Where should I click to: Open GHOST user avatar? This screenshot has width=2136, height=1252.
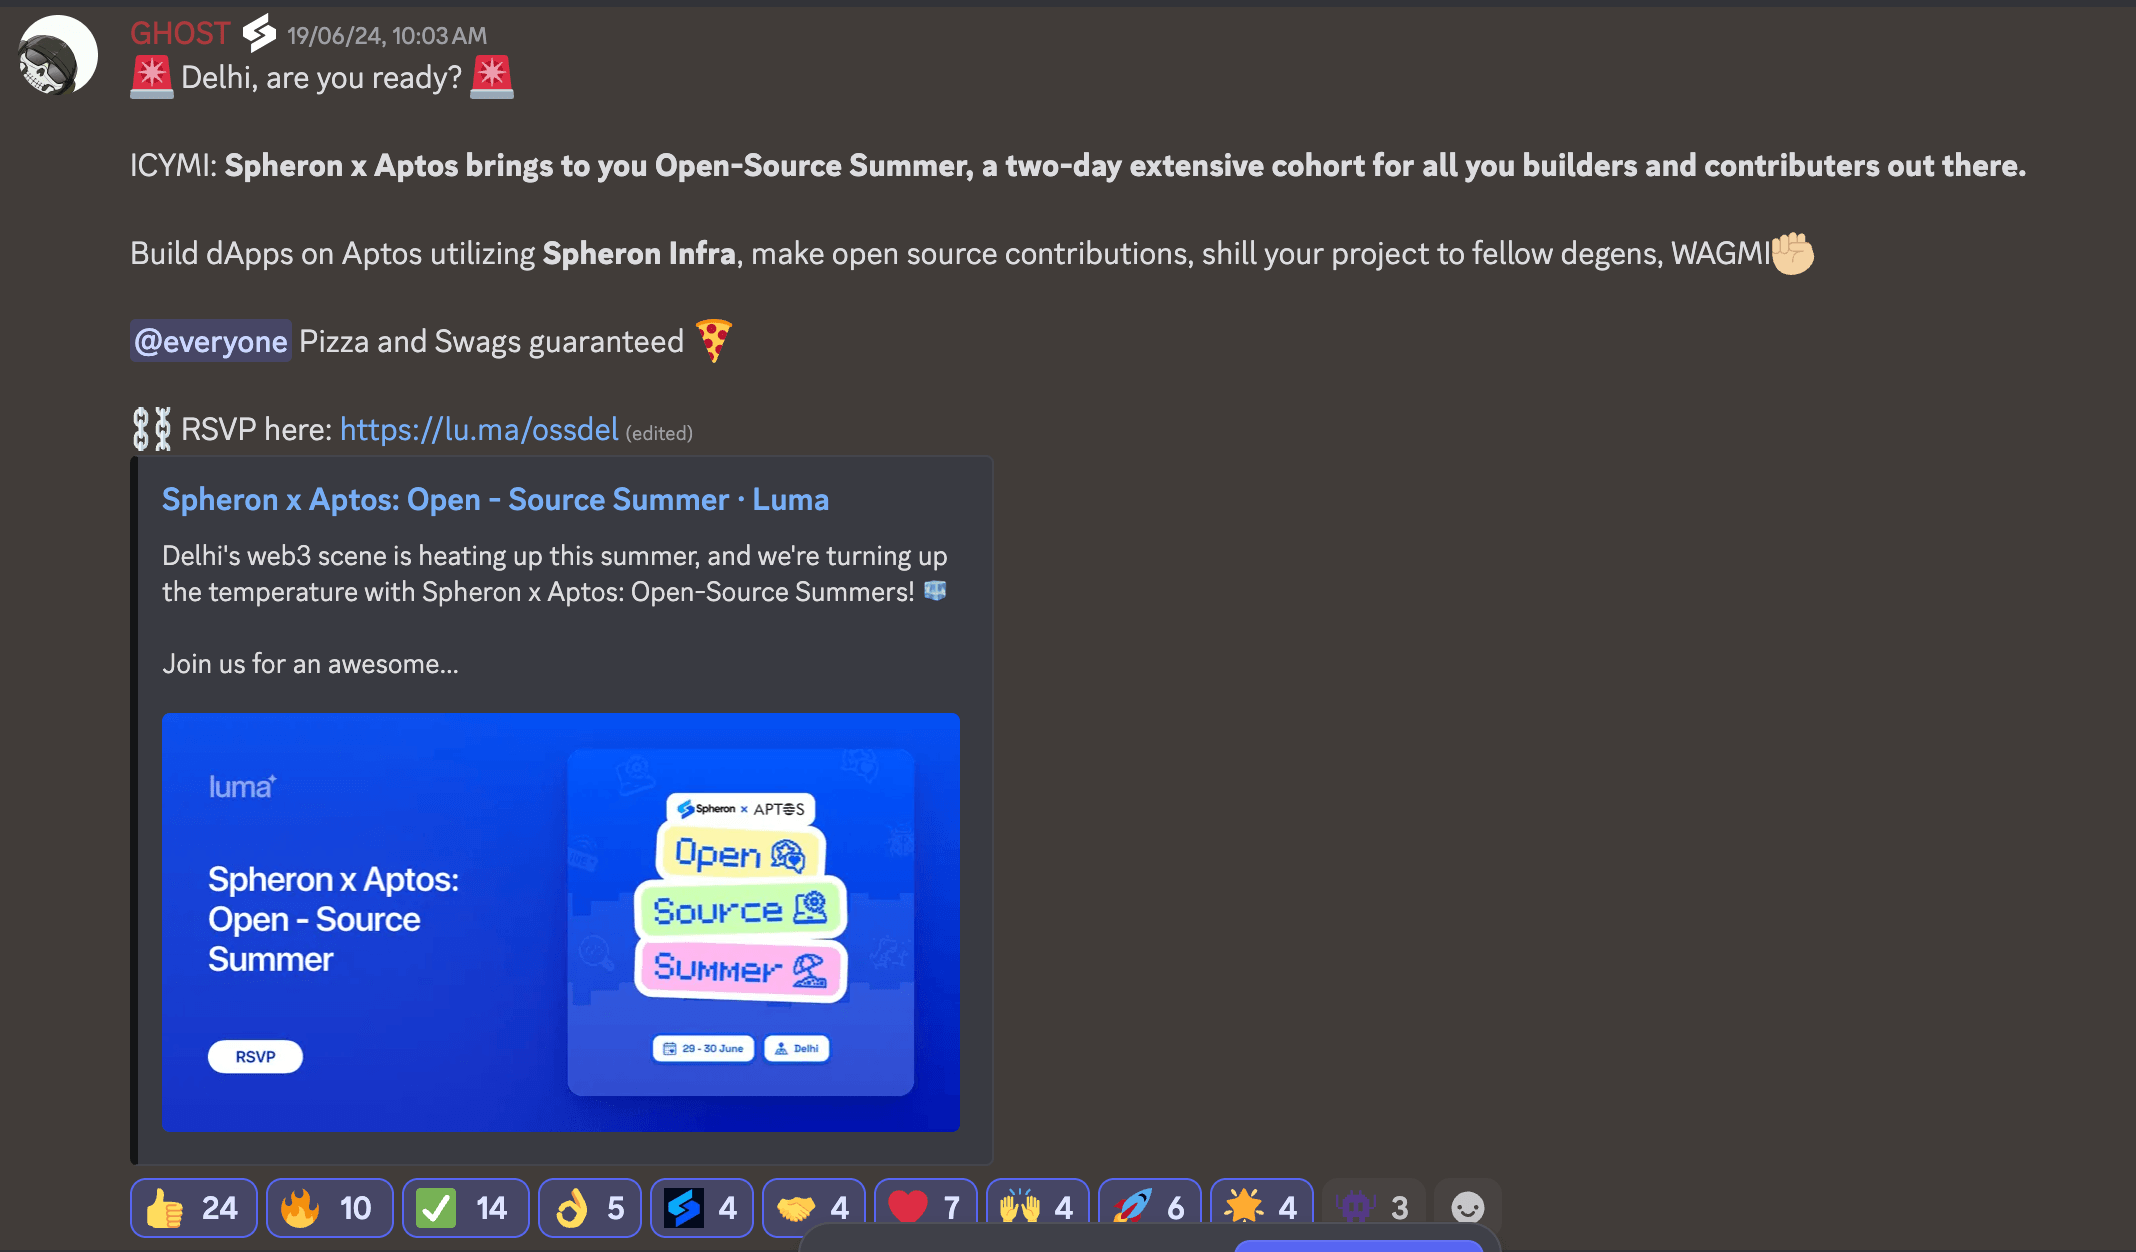57,56
